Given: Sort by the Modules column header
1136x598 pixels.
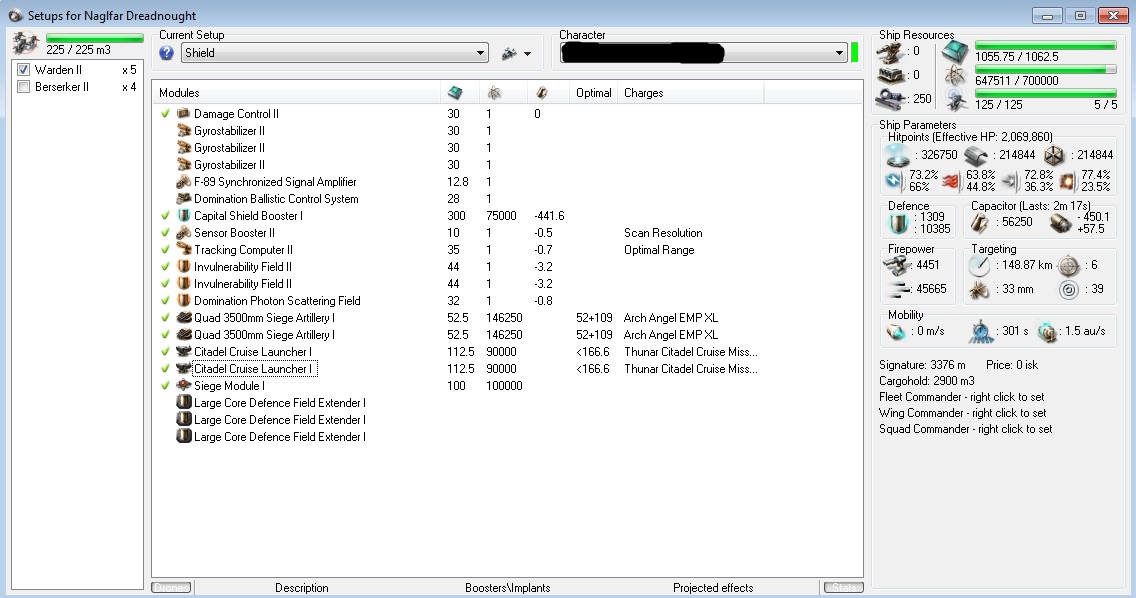Looking at the screenshot, I should (296, 93).
